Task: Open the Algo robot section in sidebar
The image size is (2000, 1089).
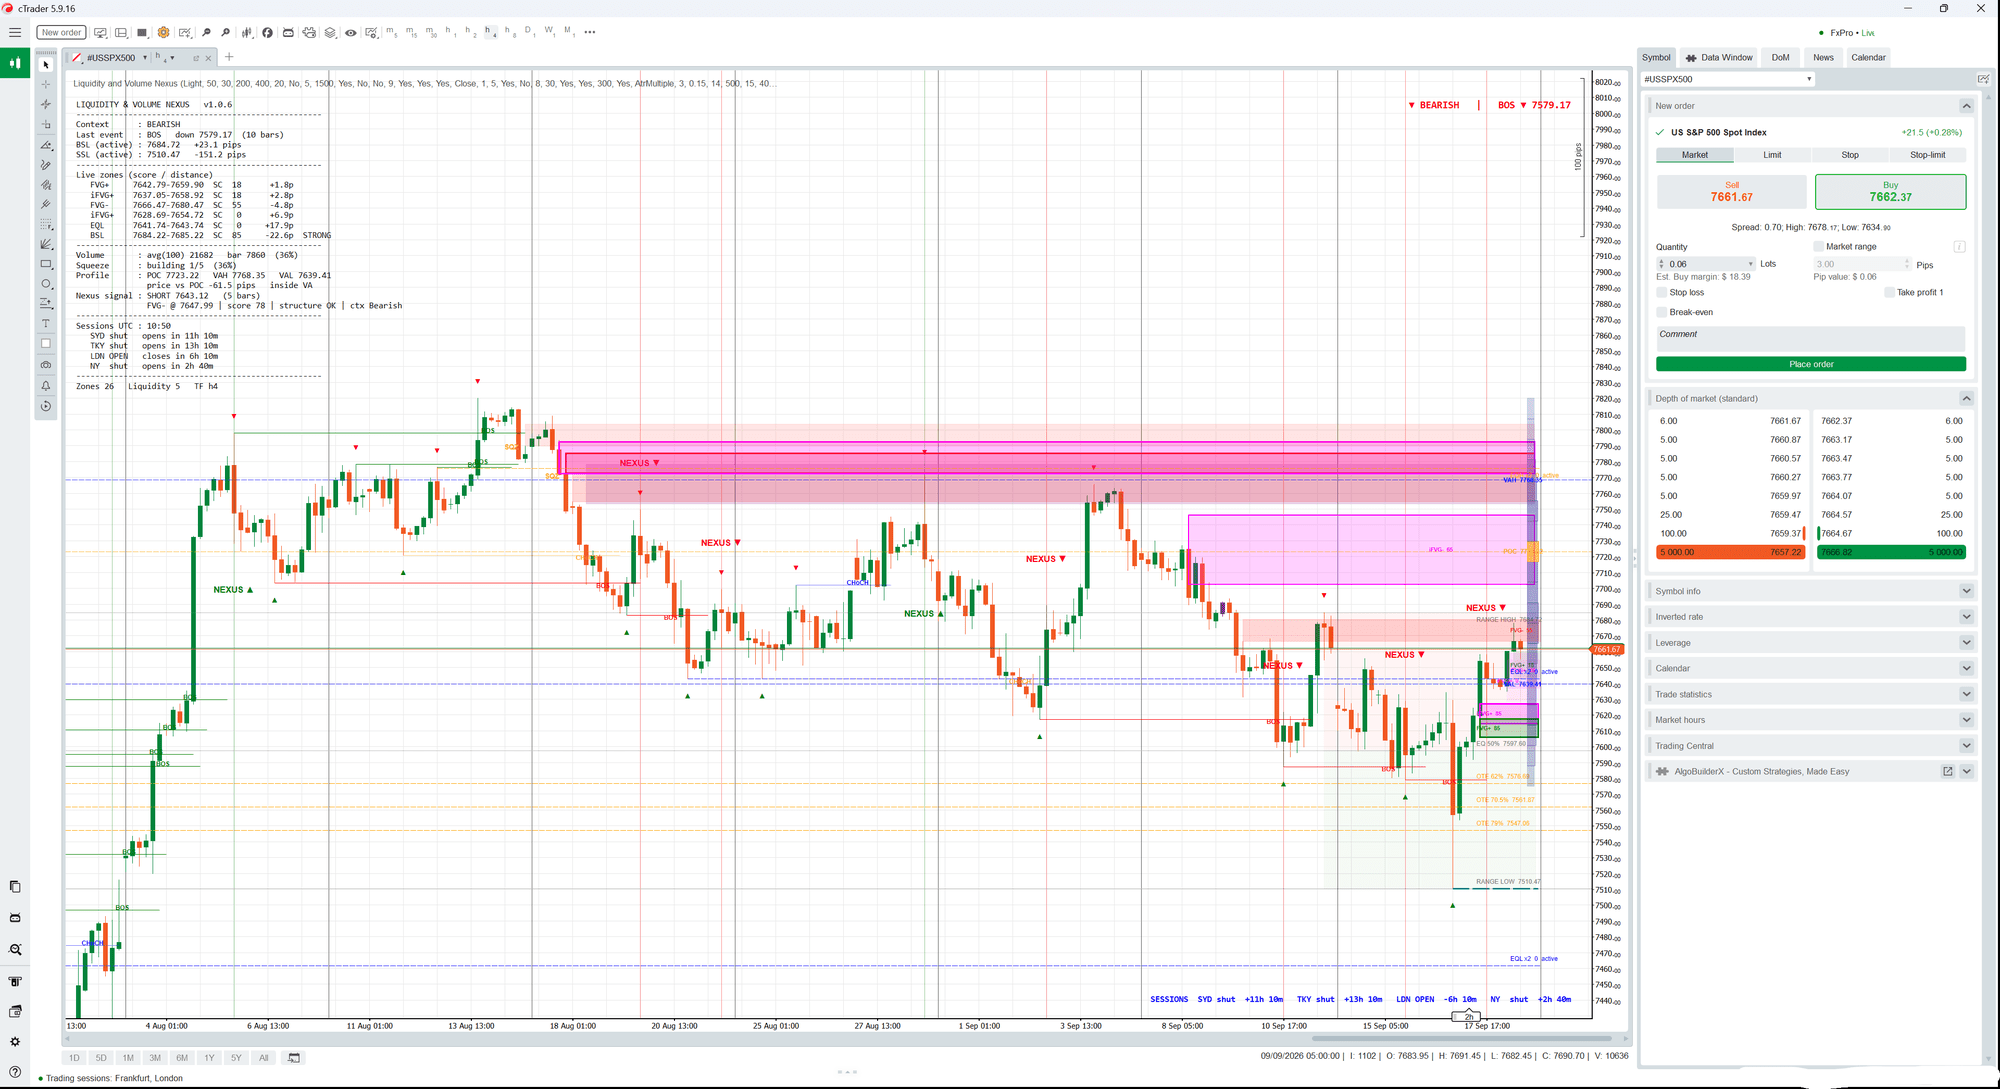Action: [x=15, y=918]
